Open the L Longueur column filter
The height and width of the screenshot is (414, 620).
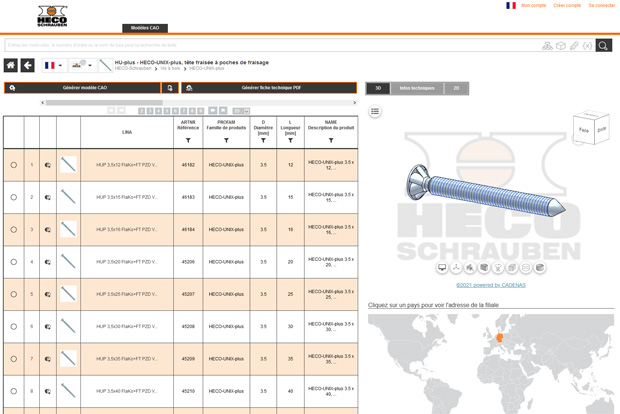tap(291, 140)
